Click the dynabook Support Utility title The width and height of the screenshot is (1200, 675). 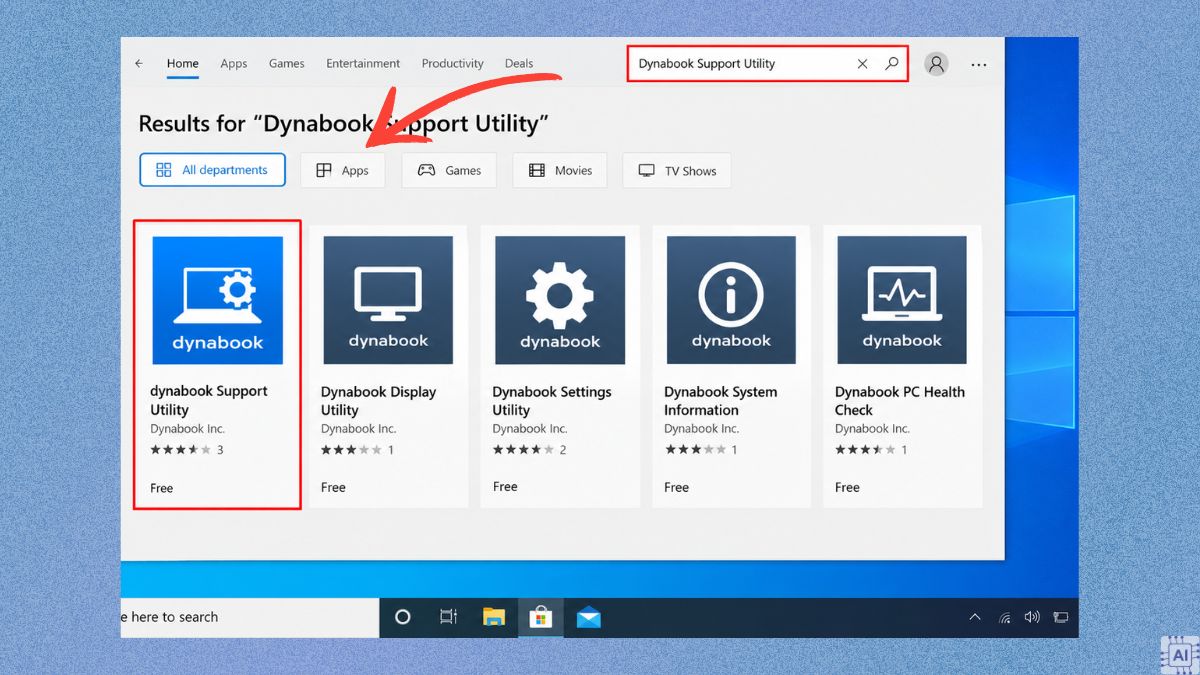tap(209, 400)
